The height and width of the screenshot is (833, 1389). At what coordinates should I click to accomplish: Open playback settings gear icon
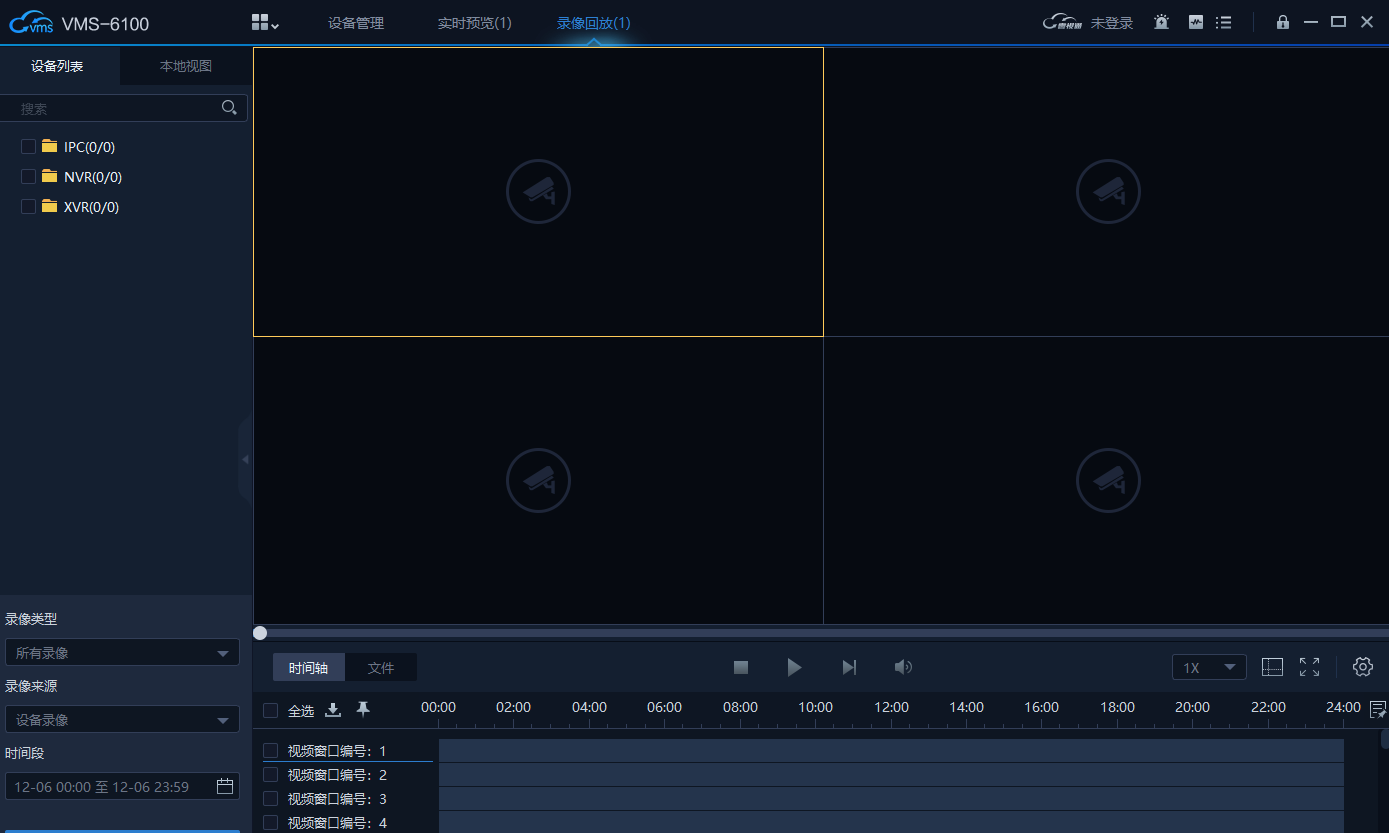[x=1363, y=667]
